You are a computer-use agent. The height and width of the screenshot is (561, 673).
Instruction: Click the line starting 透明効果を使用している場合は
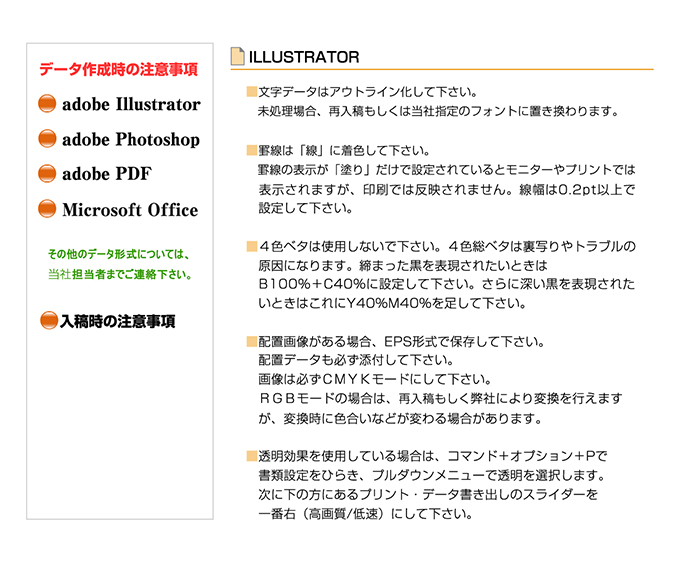click(433, 456)
